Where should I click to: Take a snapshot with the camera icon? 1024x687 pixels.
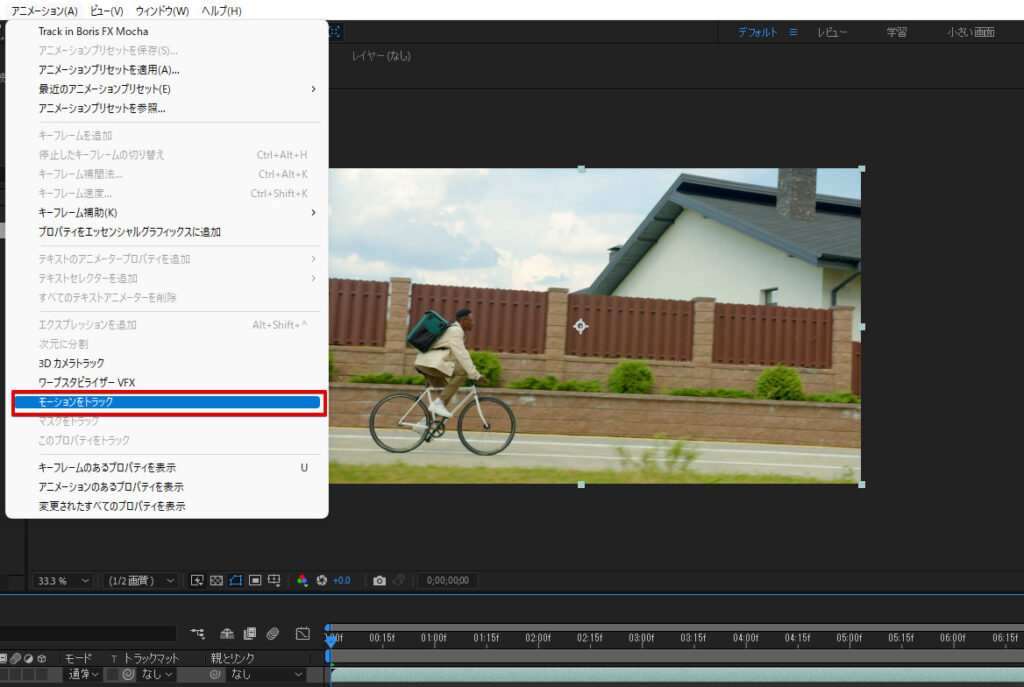pos(379,580)
